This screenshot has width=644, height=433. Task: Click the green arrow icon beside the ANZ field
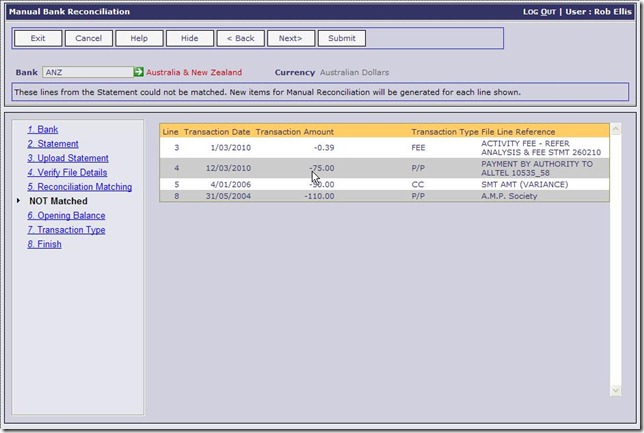coord(139,73)
